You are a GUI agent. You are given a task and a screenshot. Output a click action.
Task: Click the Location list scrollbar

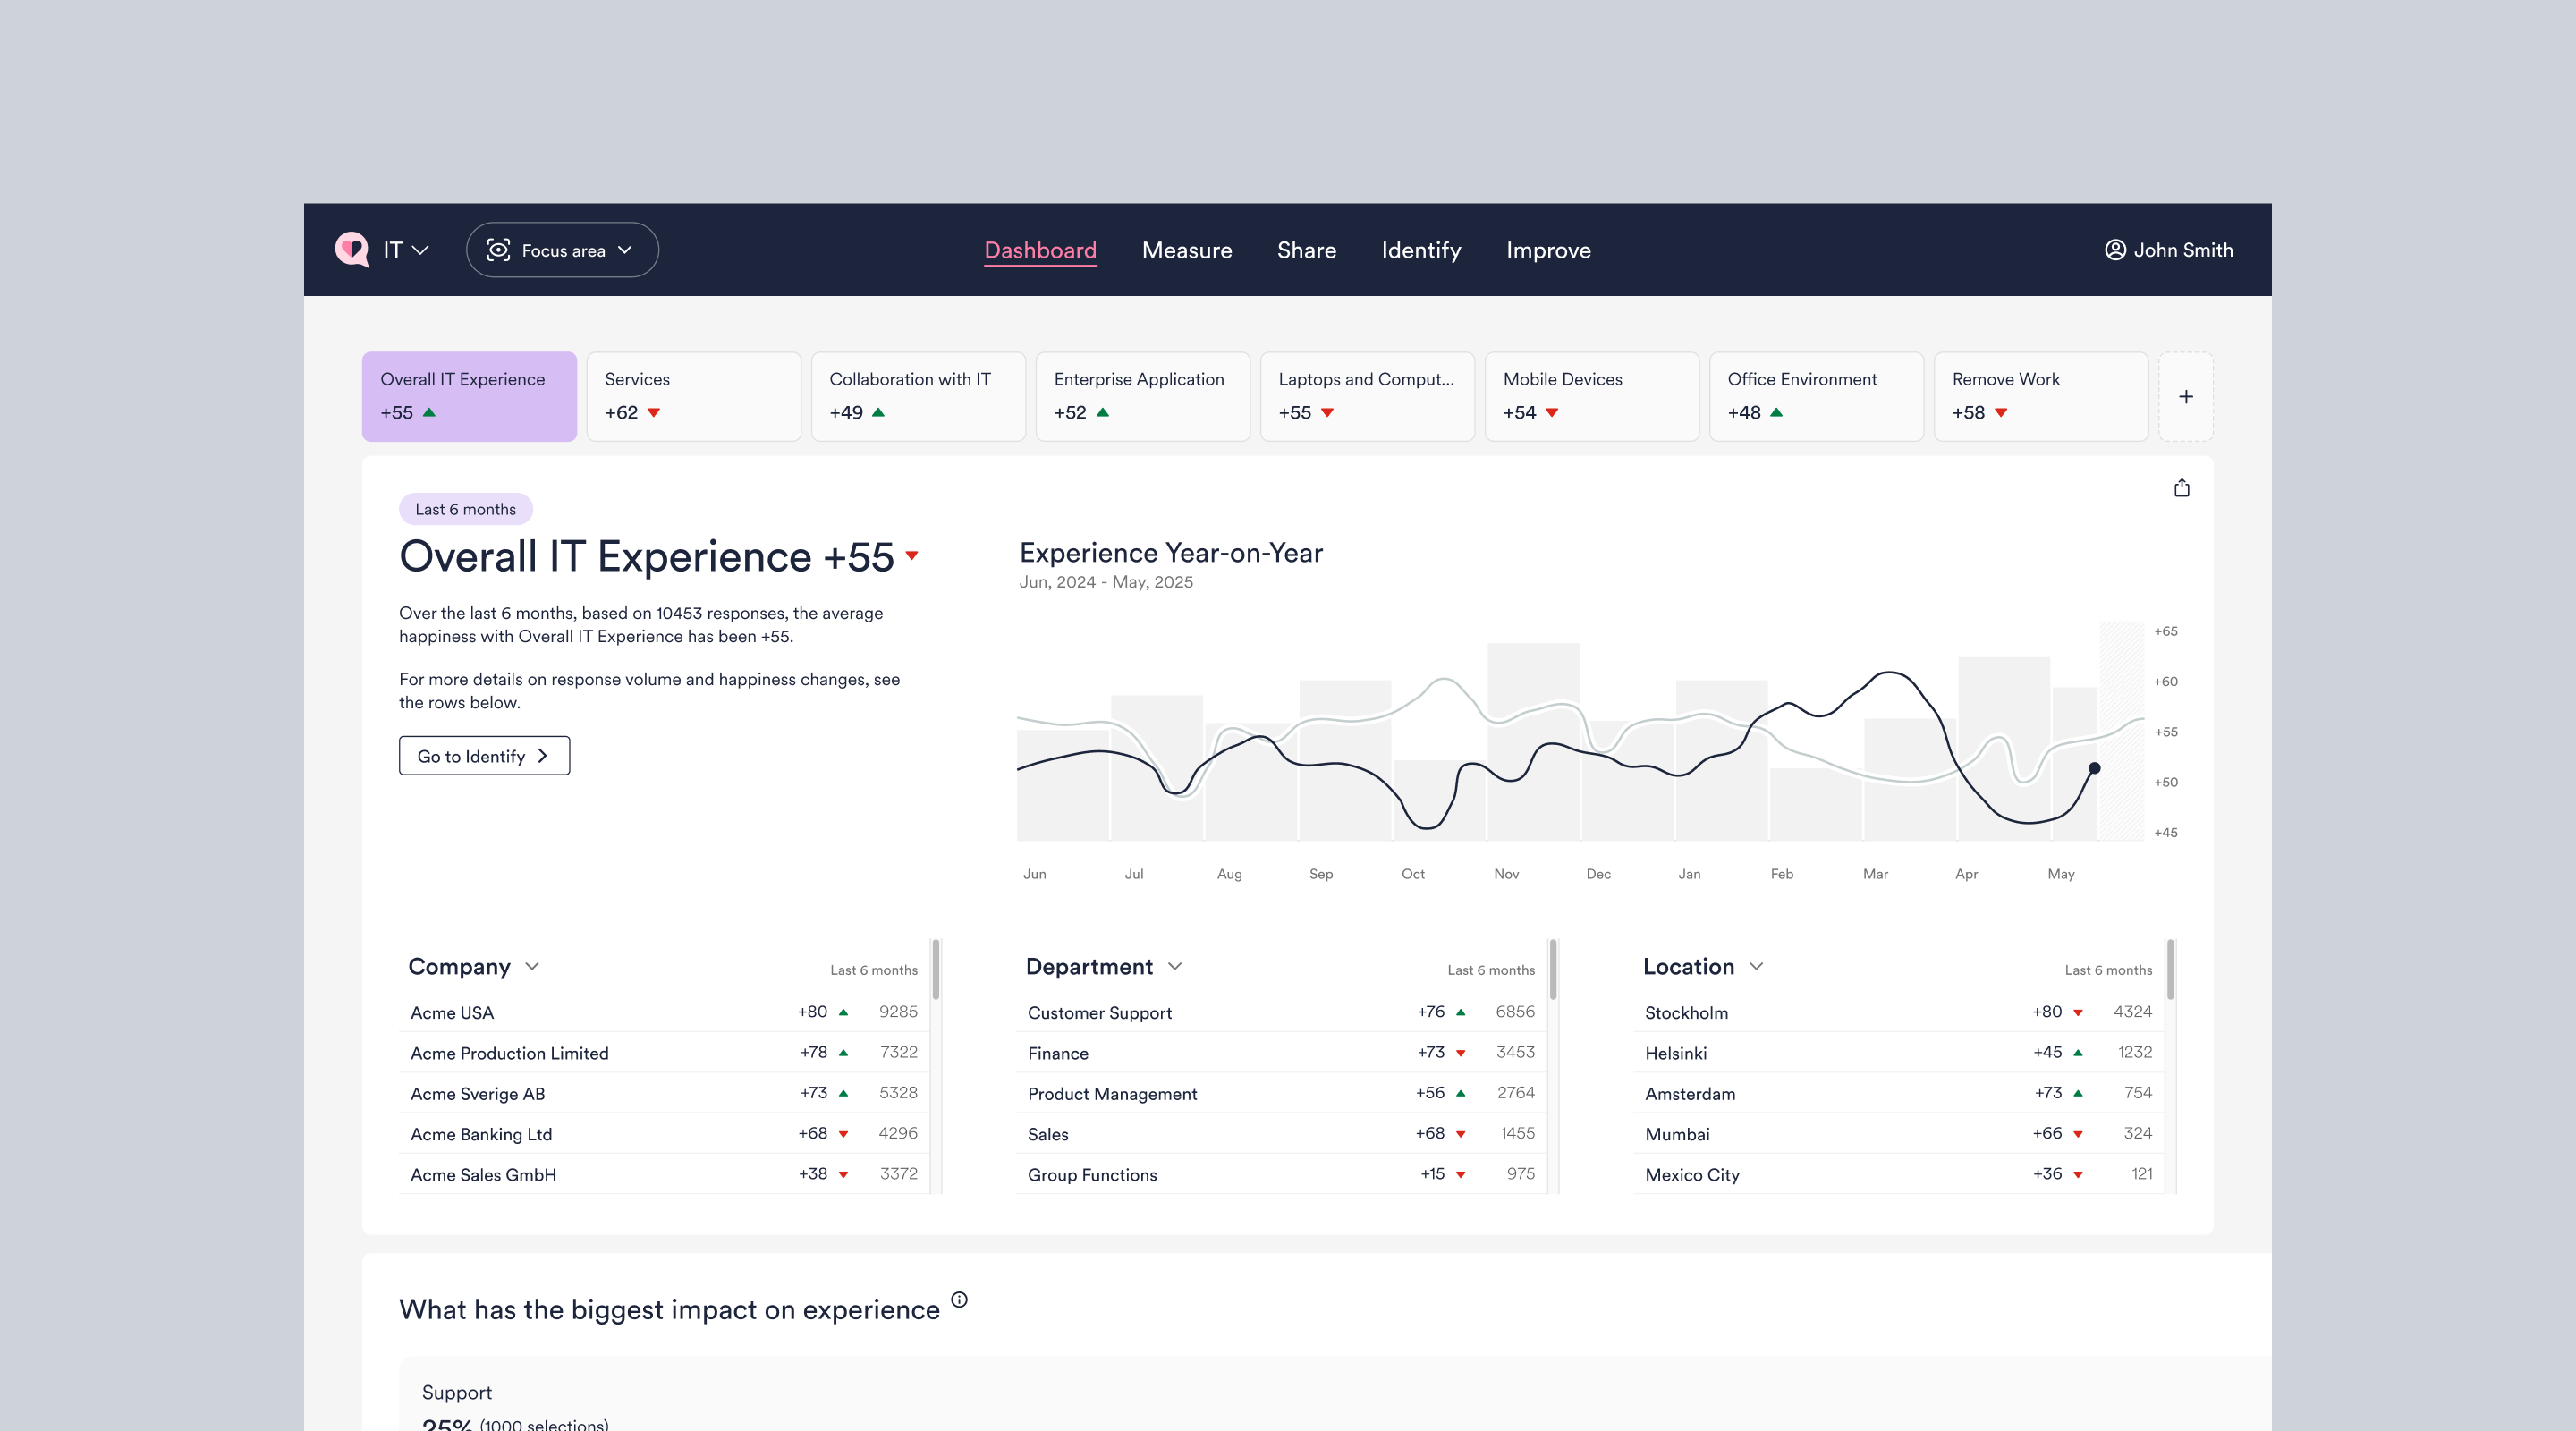tap(2170, 969)
